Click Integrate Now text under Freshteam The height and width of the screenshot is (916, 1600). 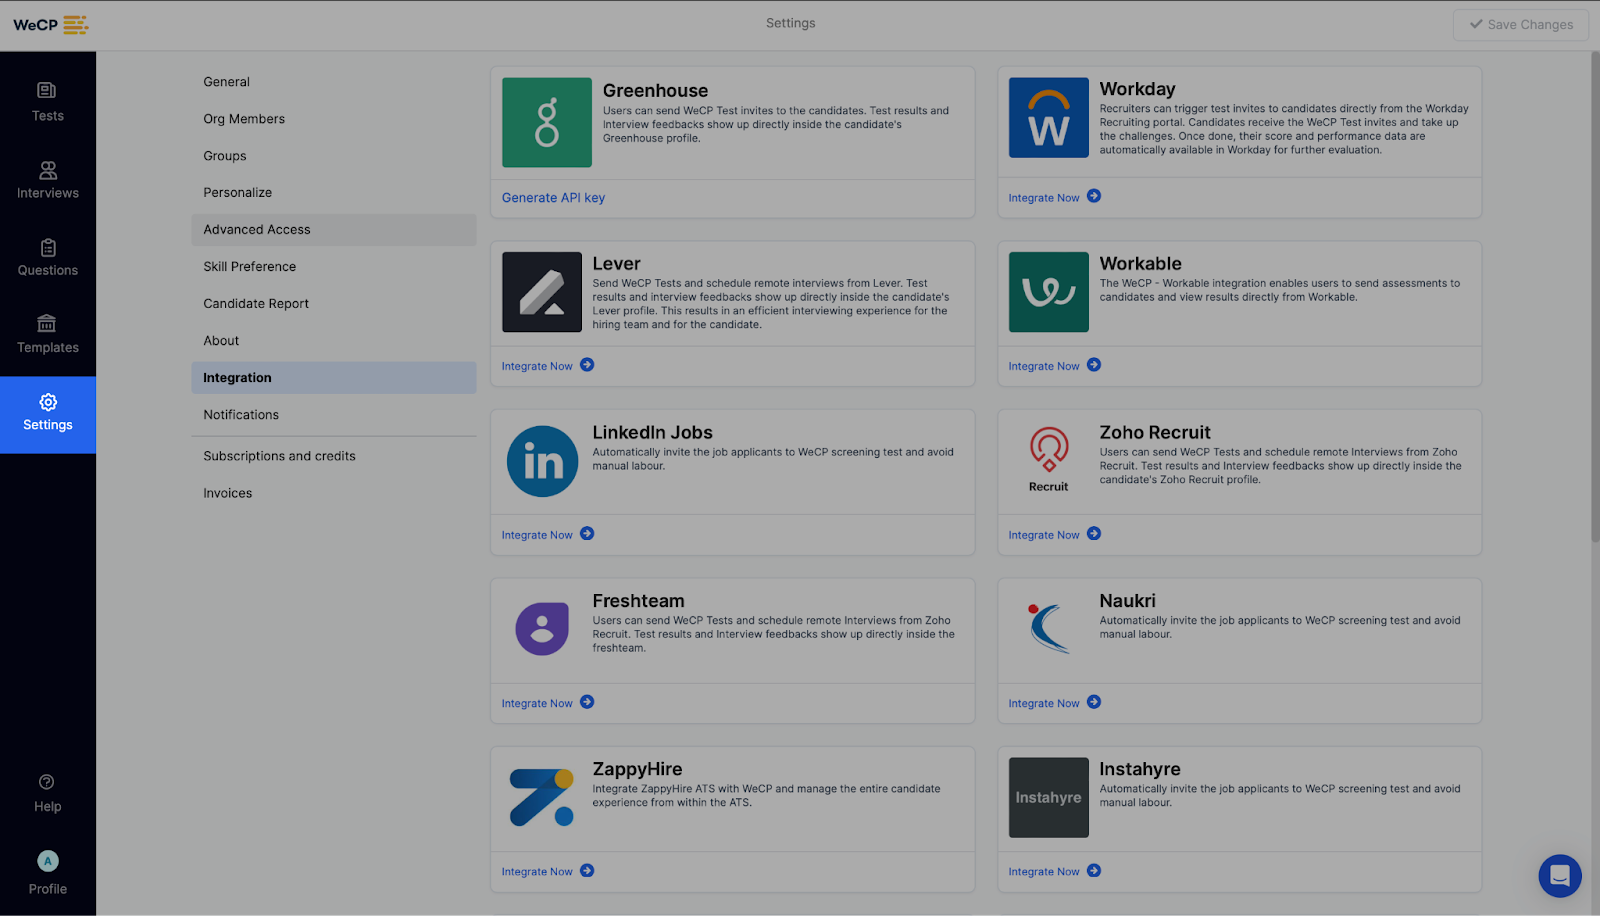[x=537, y=704]
